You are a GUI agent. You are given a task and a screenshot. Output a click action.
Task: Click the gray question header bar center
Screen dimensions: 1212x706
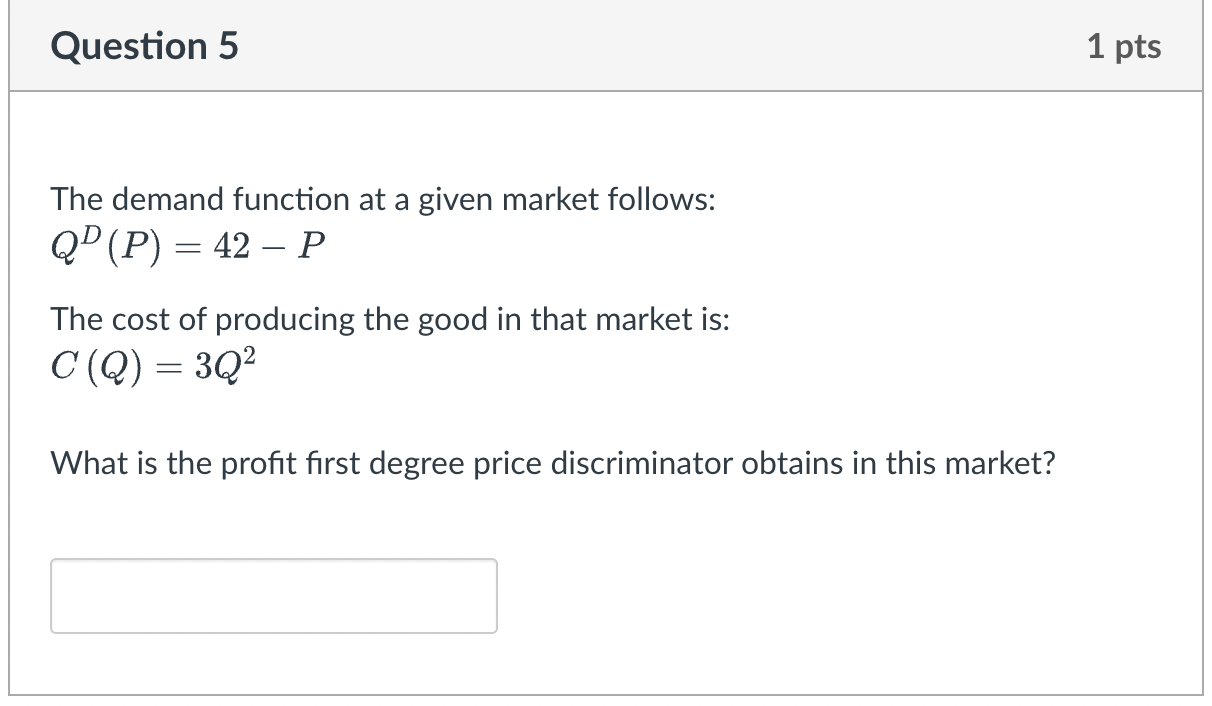click(x=606, y=47)
